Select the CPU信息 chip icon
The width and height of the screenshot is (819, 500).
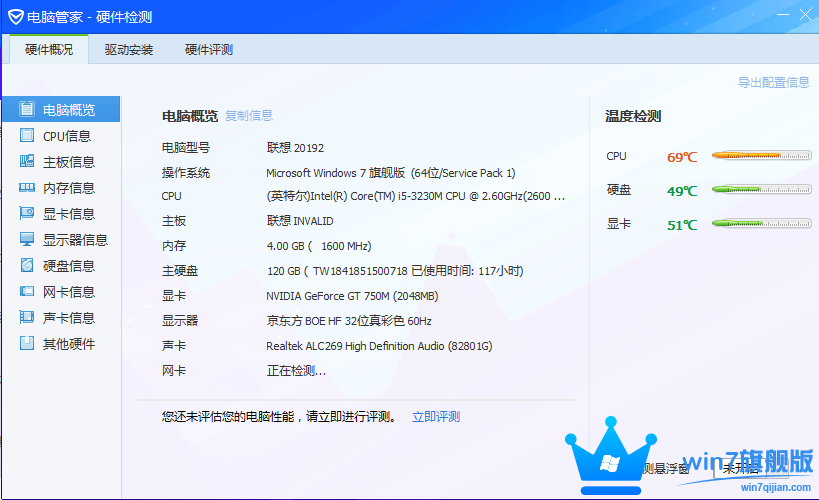(x=27, y=135)
